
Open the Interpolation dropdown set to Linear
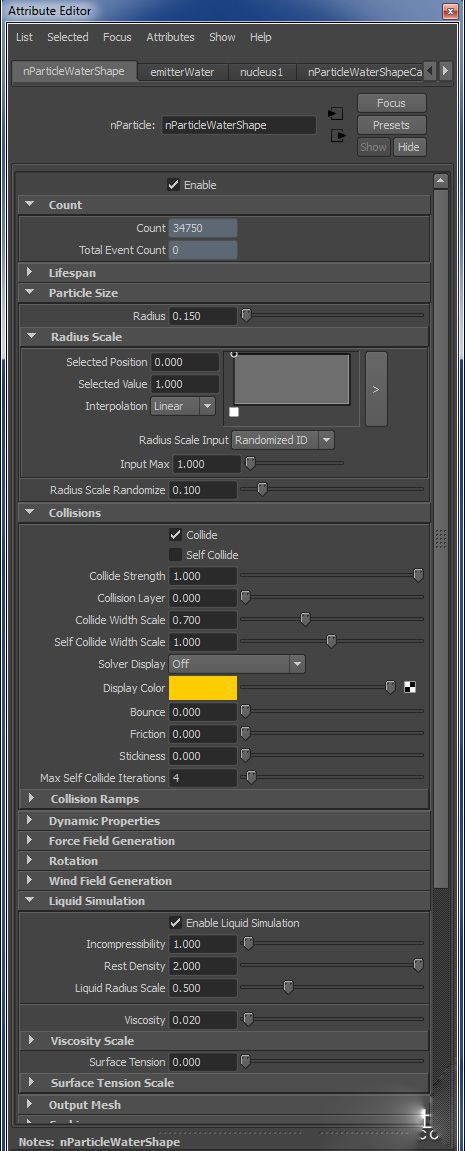tap(183, 406)
